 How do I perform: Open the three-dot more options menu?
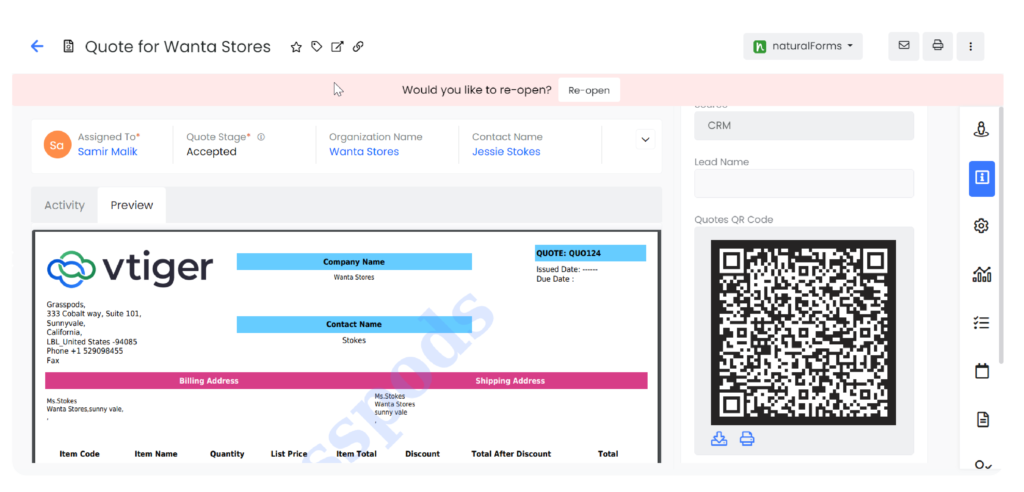pyautogui.click(x=970, y=46)
